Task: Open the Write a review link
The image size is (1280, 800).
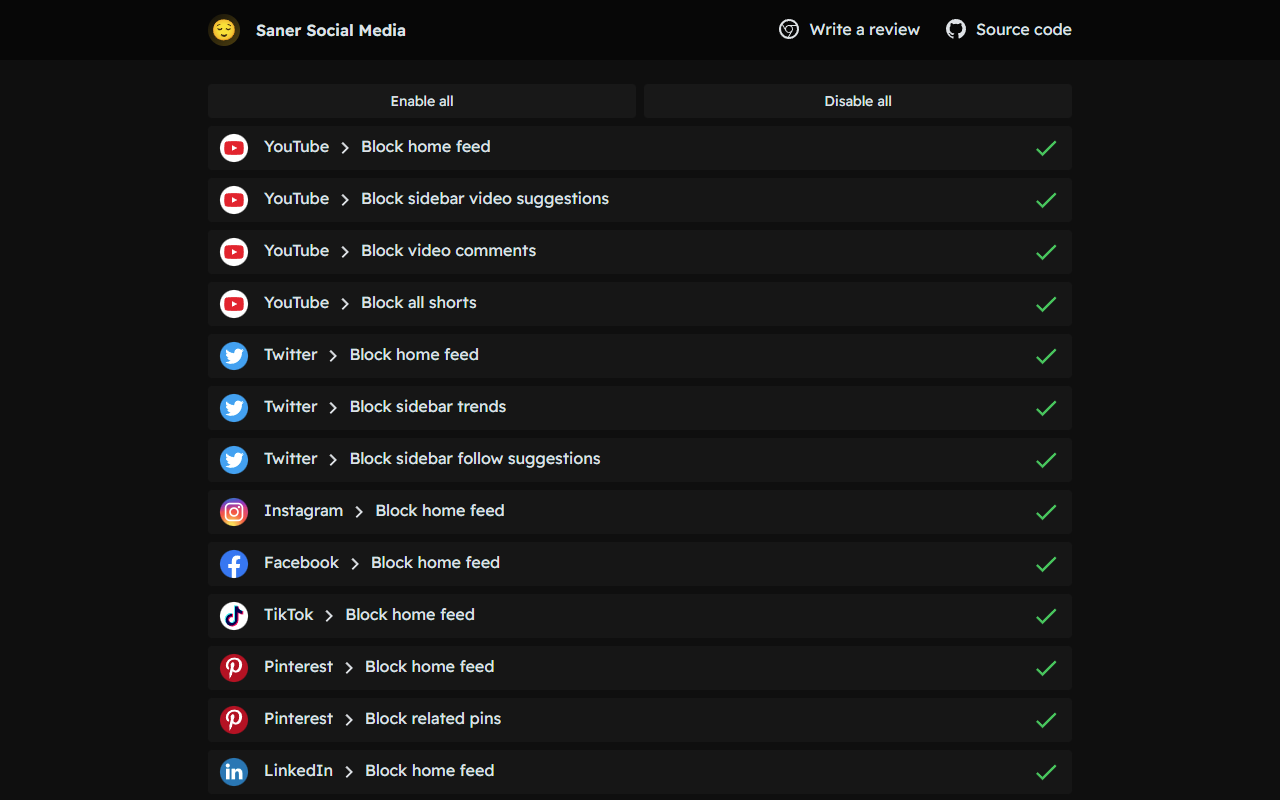Action: (x=850, y=30)
